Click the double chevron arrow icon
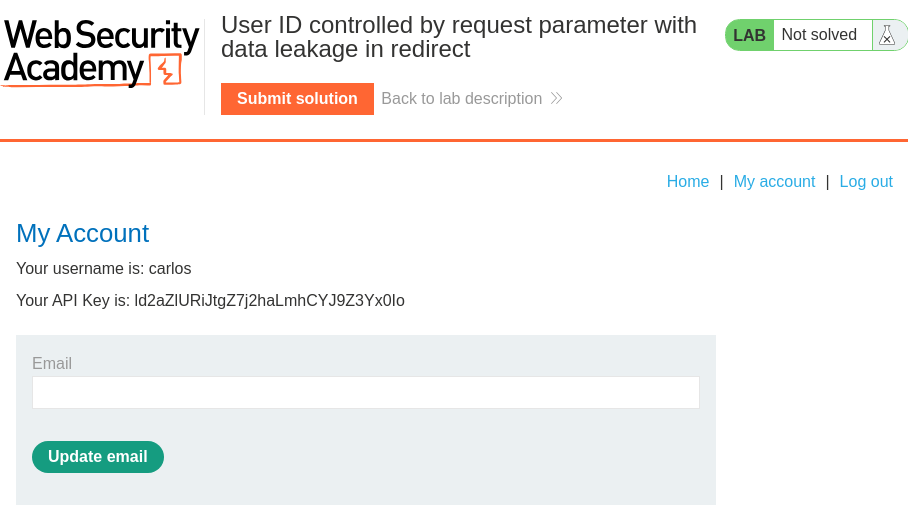Screen dimensions: 908x514 click(x=557, y=98)
